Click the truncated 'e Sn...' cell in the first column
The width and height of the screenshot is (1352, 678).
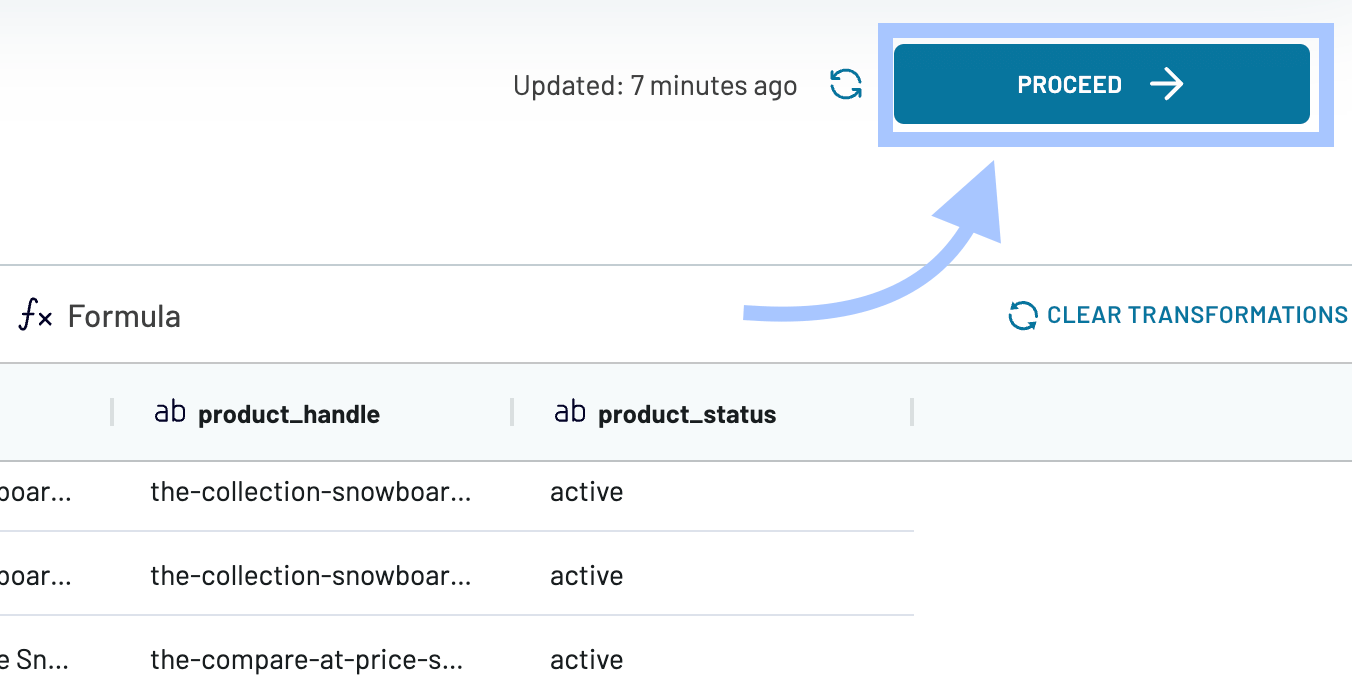point(35,659)
